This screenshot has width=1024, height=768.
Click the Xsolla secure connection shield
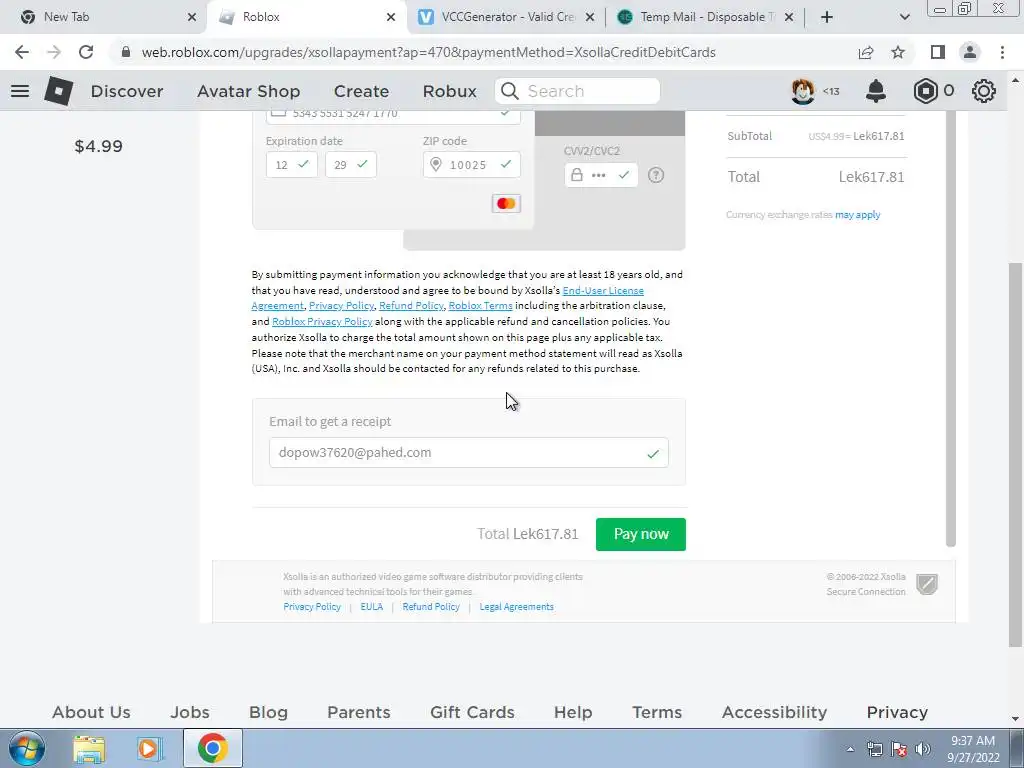[x=927, y=584]
